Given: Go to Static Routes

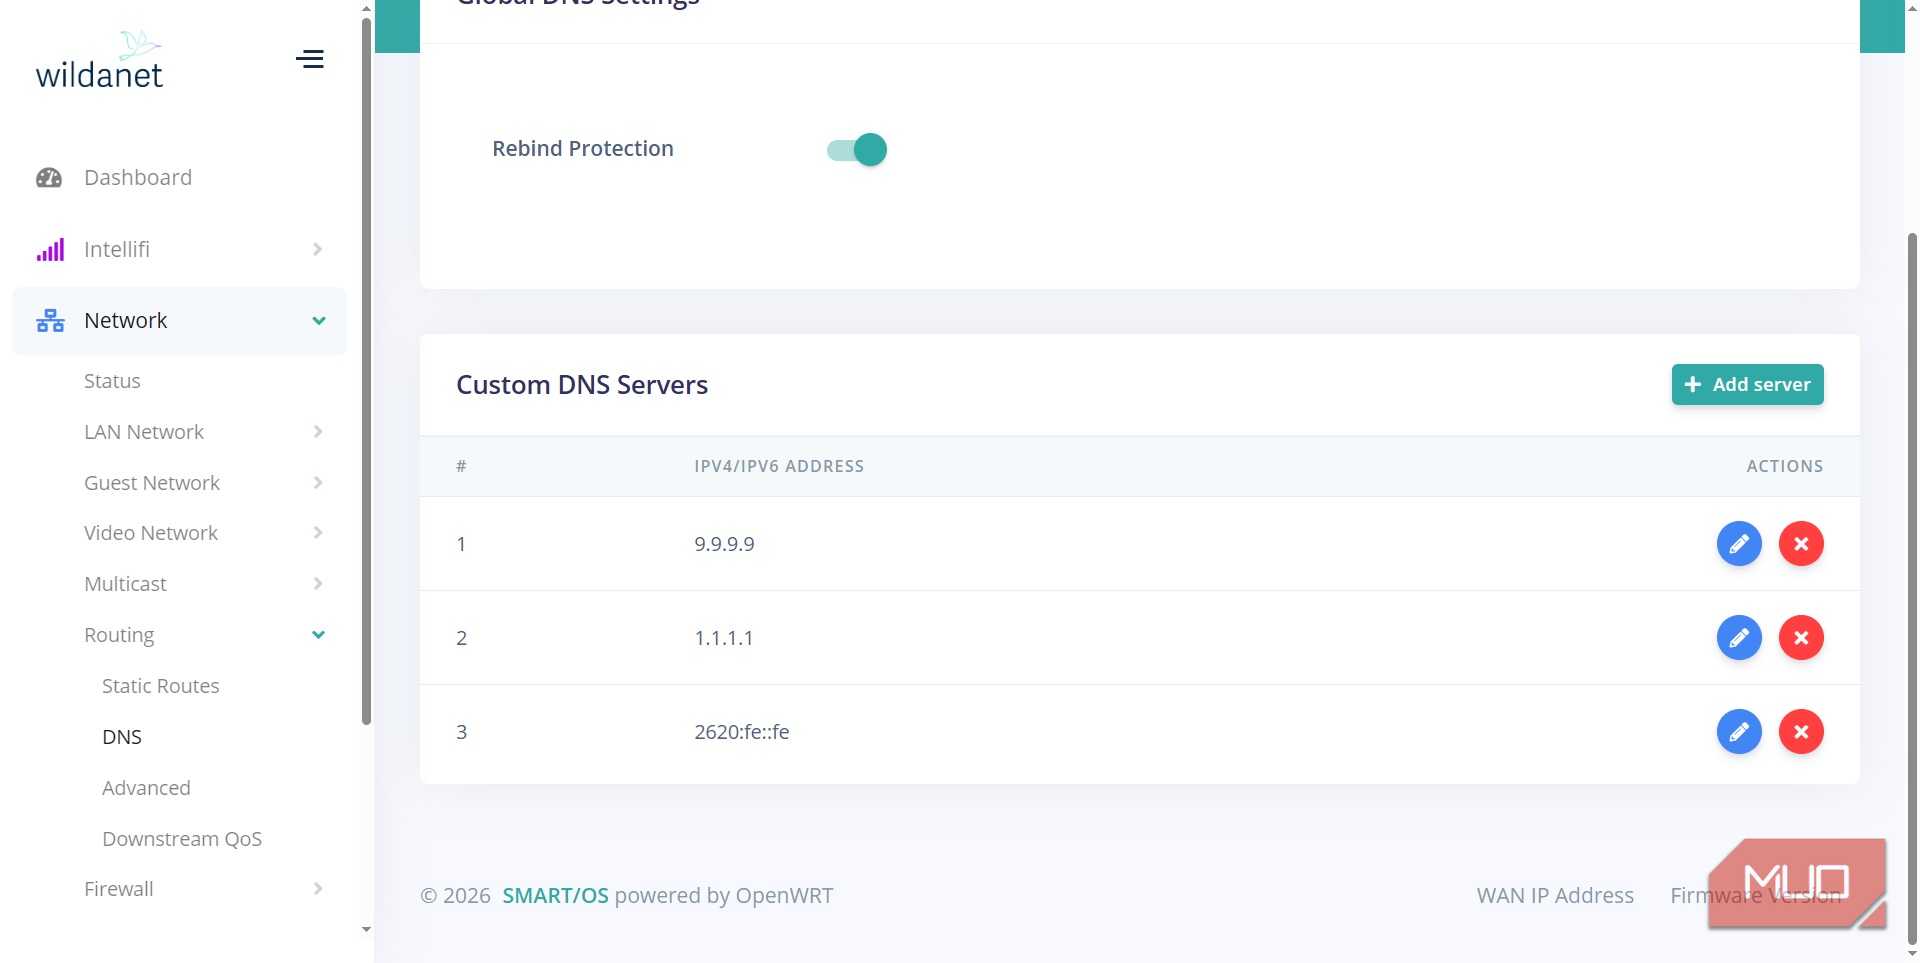Looking at the screenshot, I should pos(161,686).
